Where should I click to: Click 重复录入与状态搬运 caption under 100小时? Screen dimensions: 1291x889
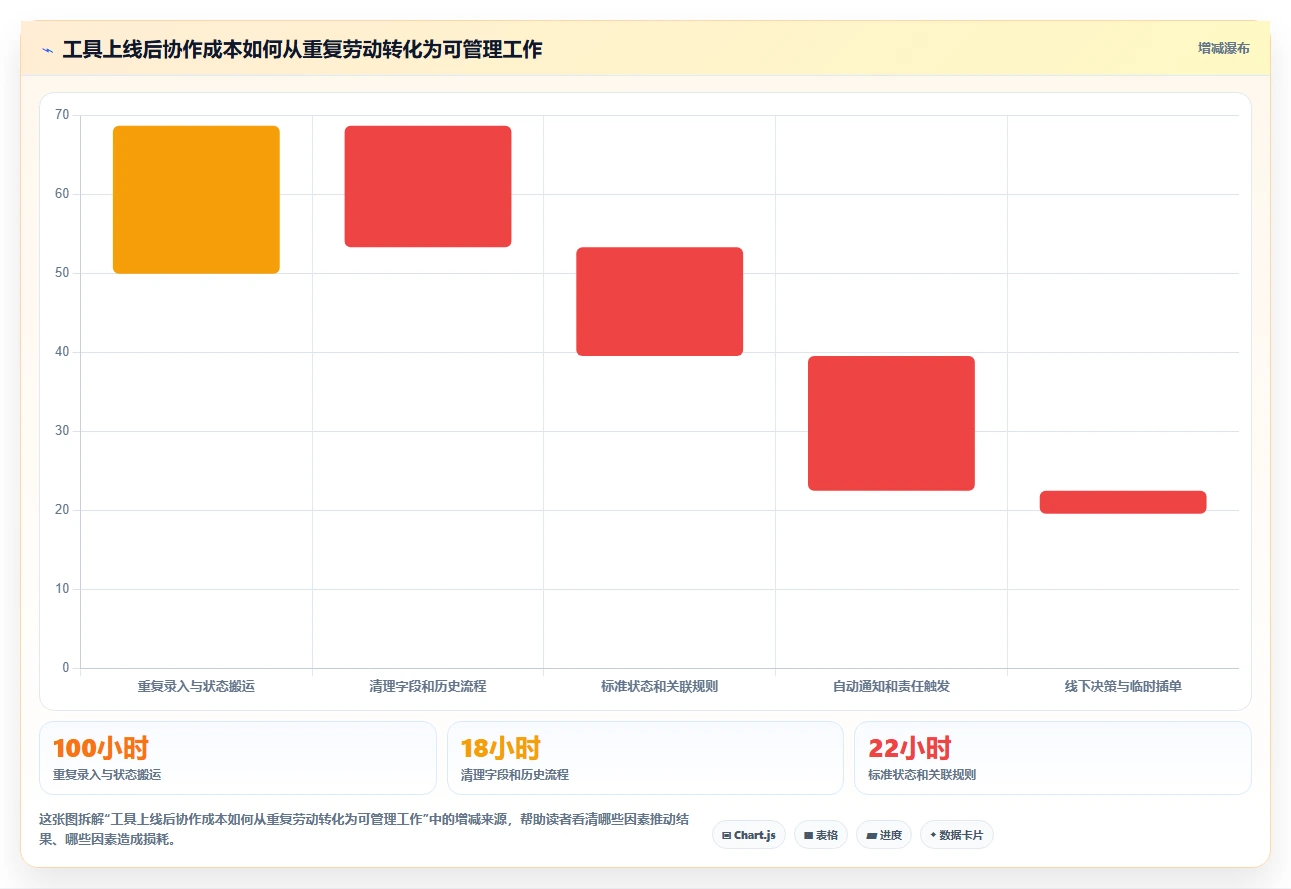[107, 775]
